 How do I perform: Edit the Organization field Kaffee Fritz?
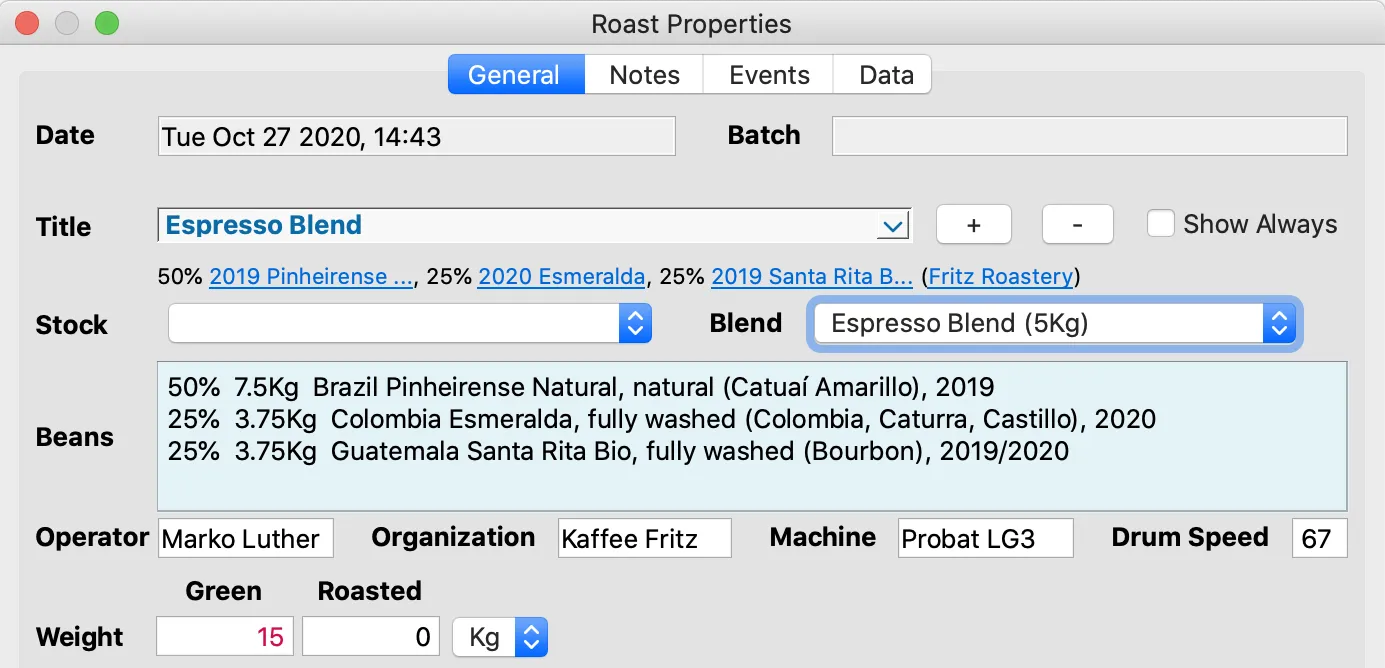pyautogui.click(x=644, y=538)
